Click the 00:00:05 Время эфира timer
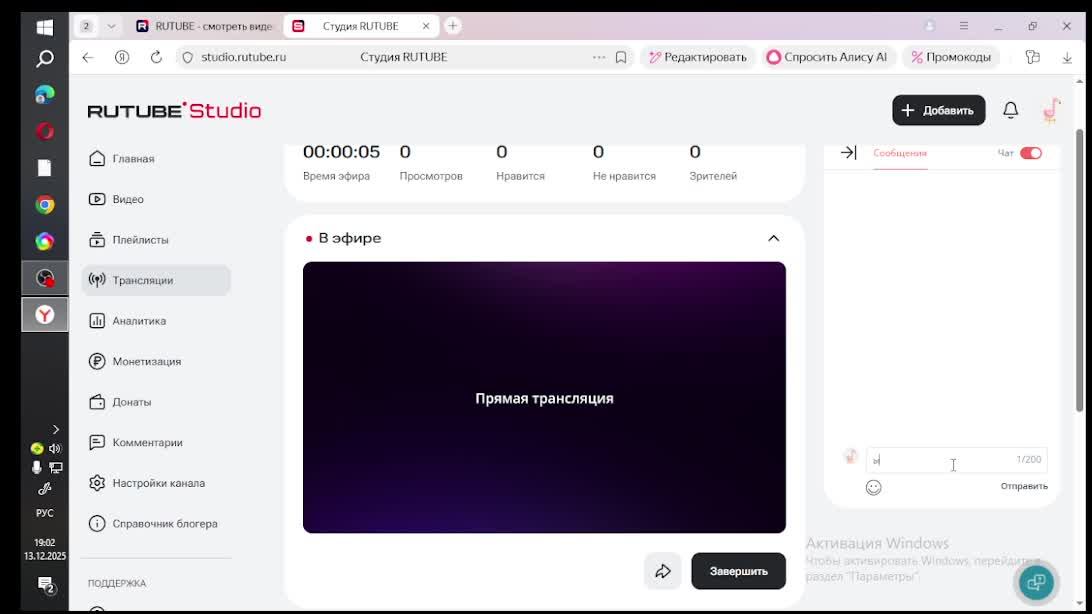The height and width of the screenshot is (614, 1092). [x=341, y=152]
